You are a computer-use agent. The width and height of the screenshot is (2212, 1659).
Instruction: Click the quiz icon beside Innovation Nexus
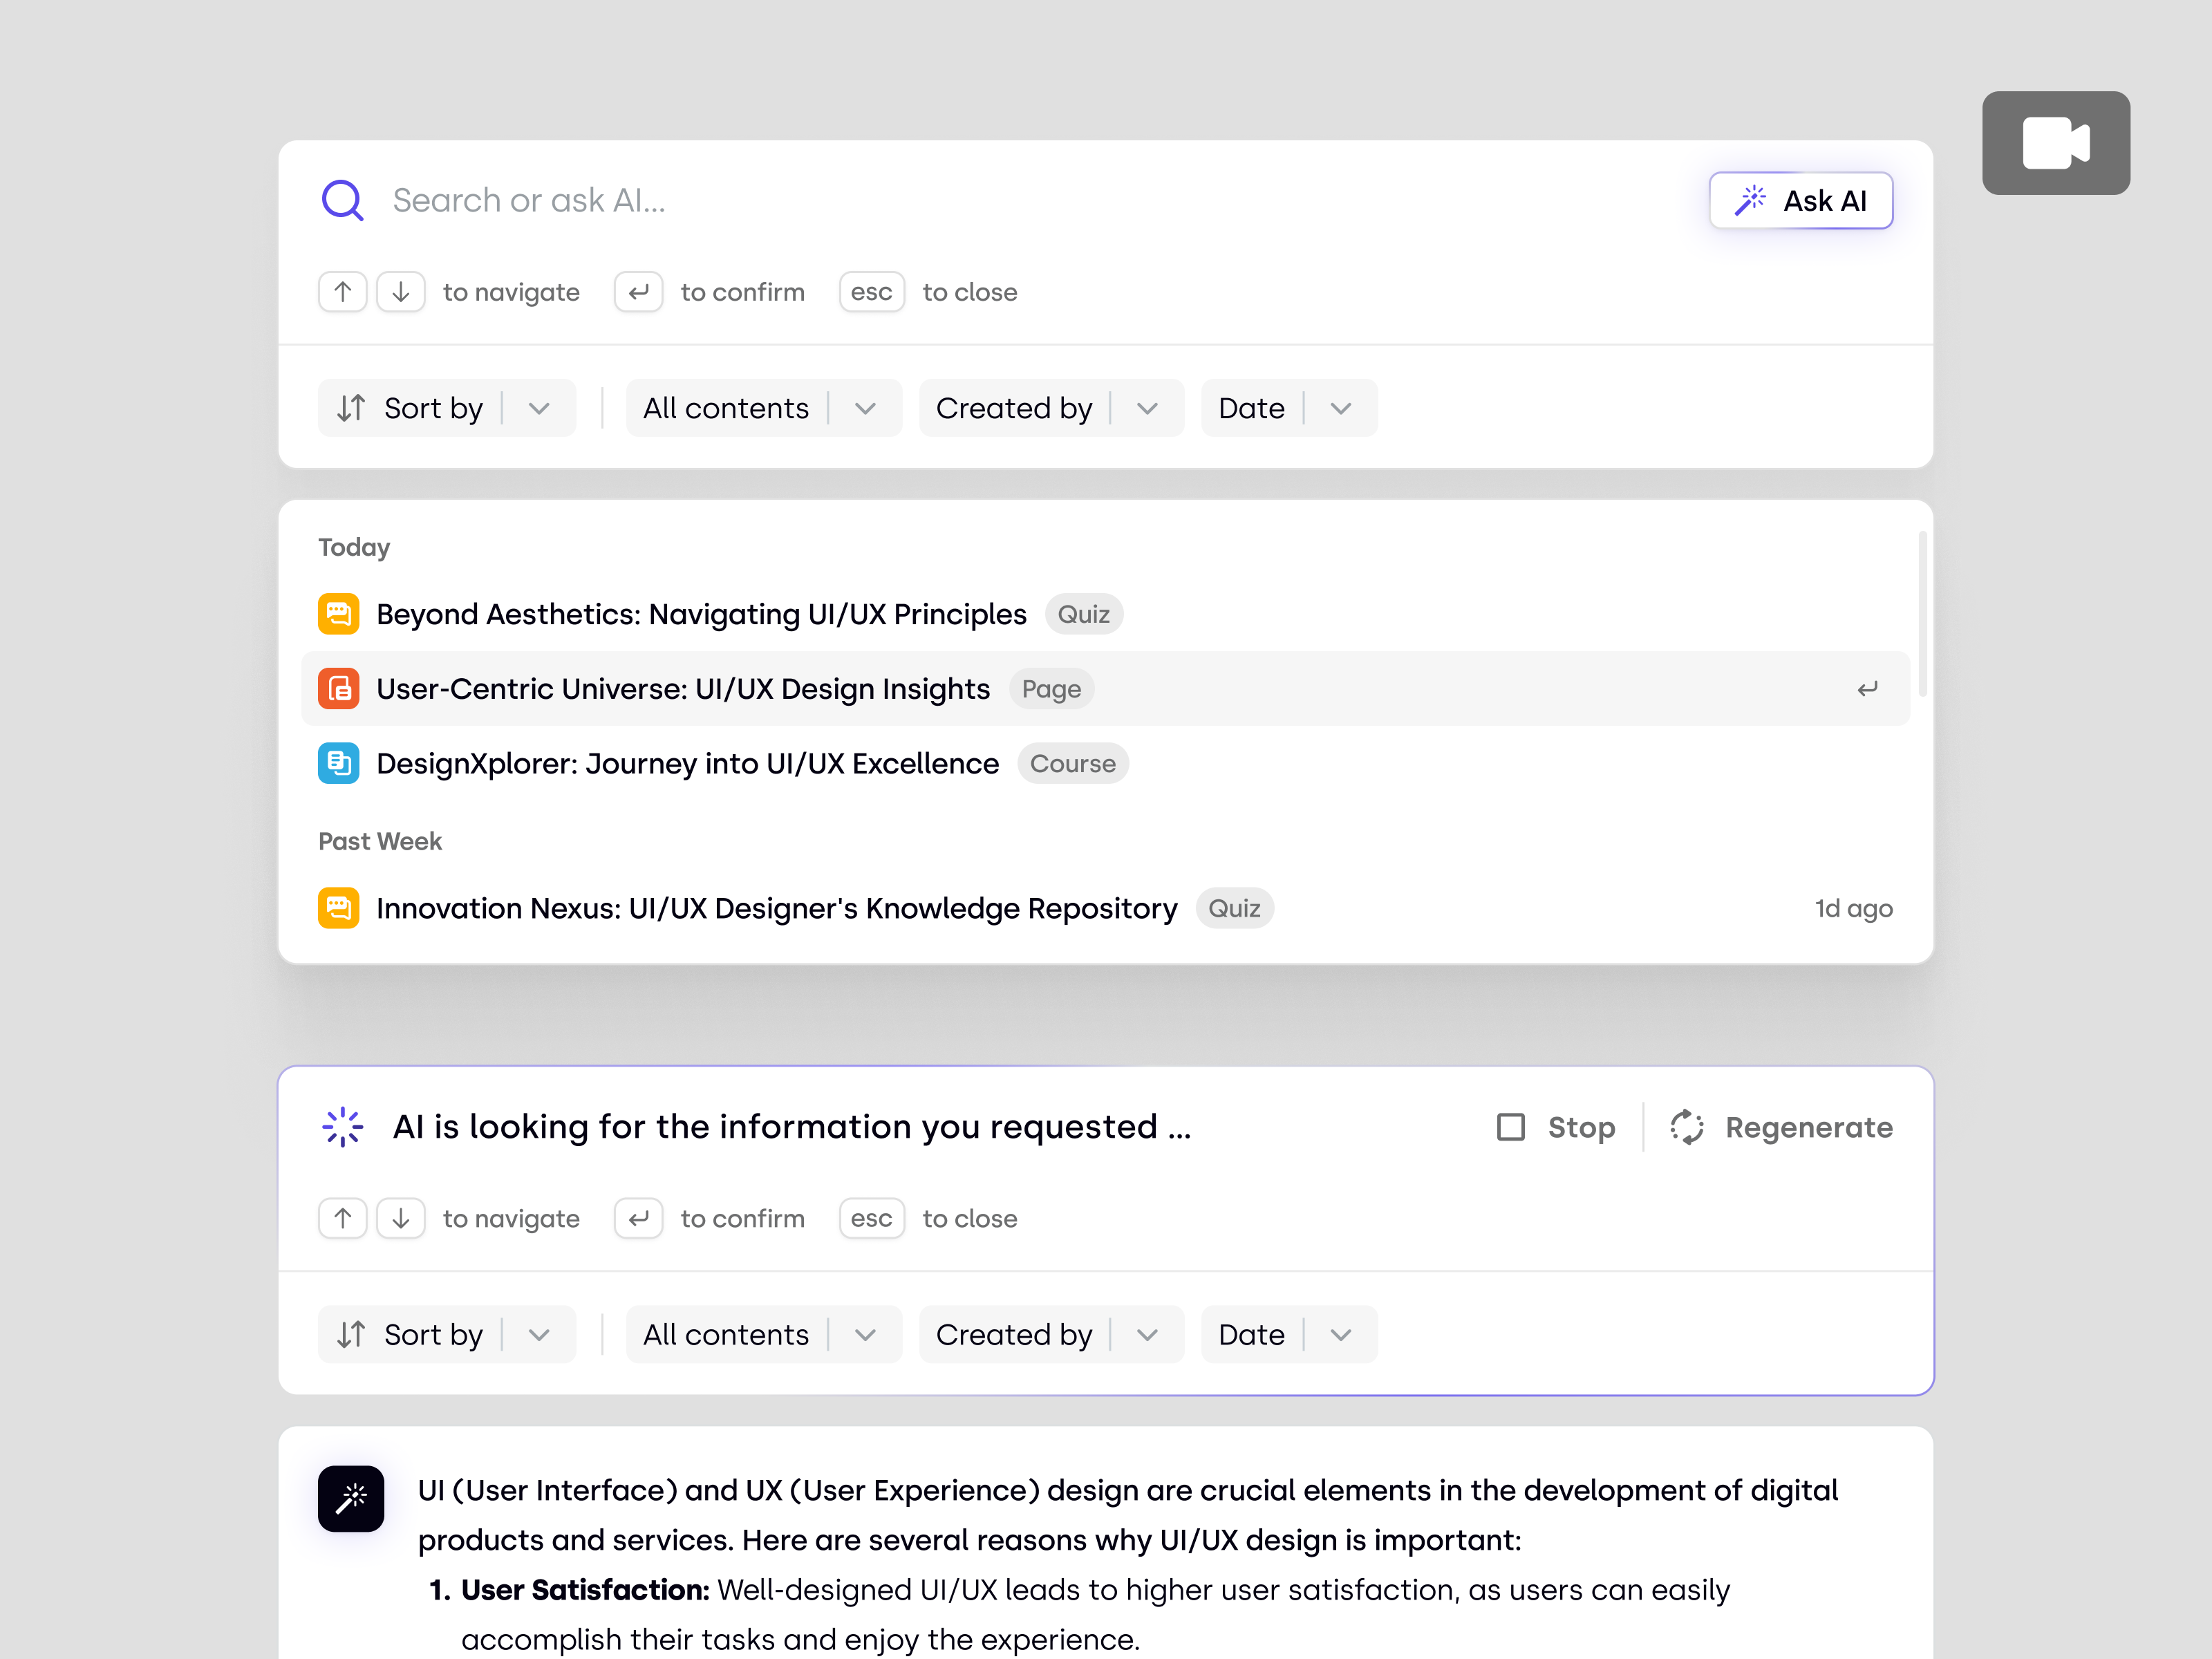pyautogui.click(x=339, y=908)
